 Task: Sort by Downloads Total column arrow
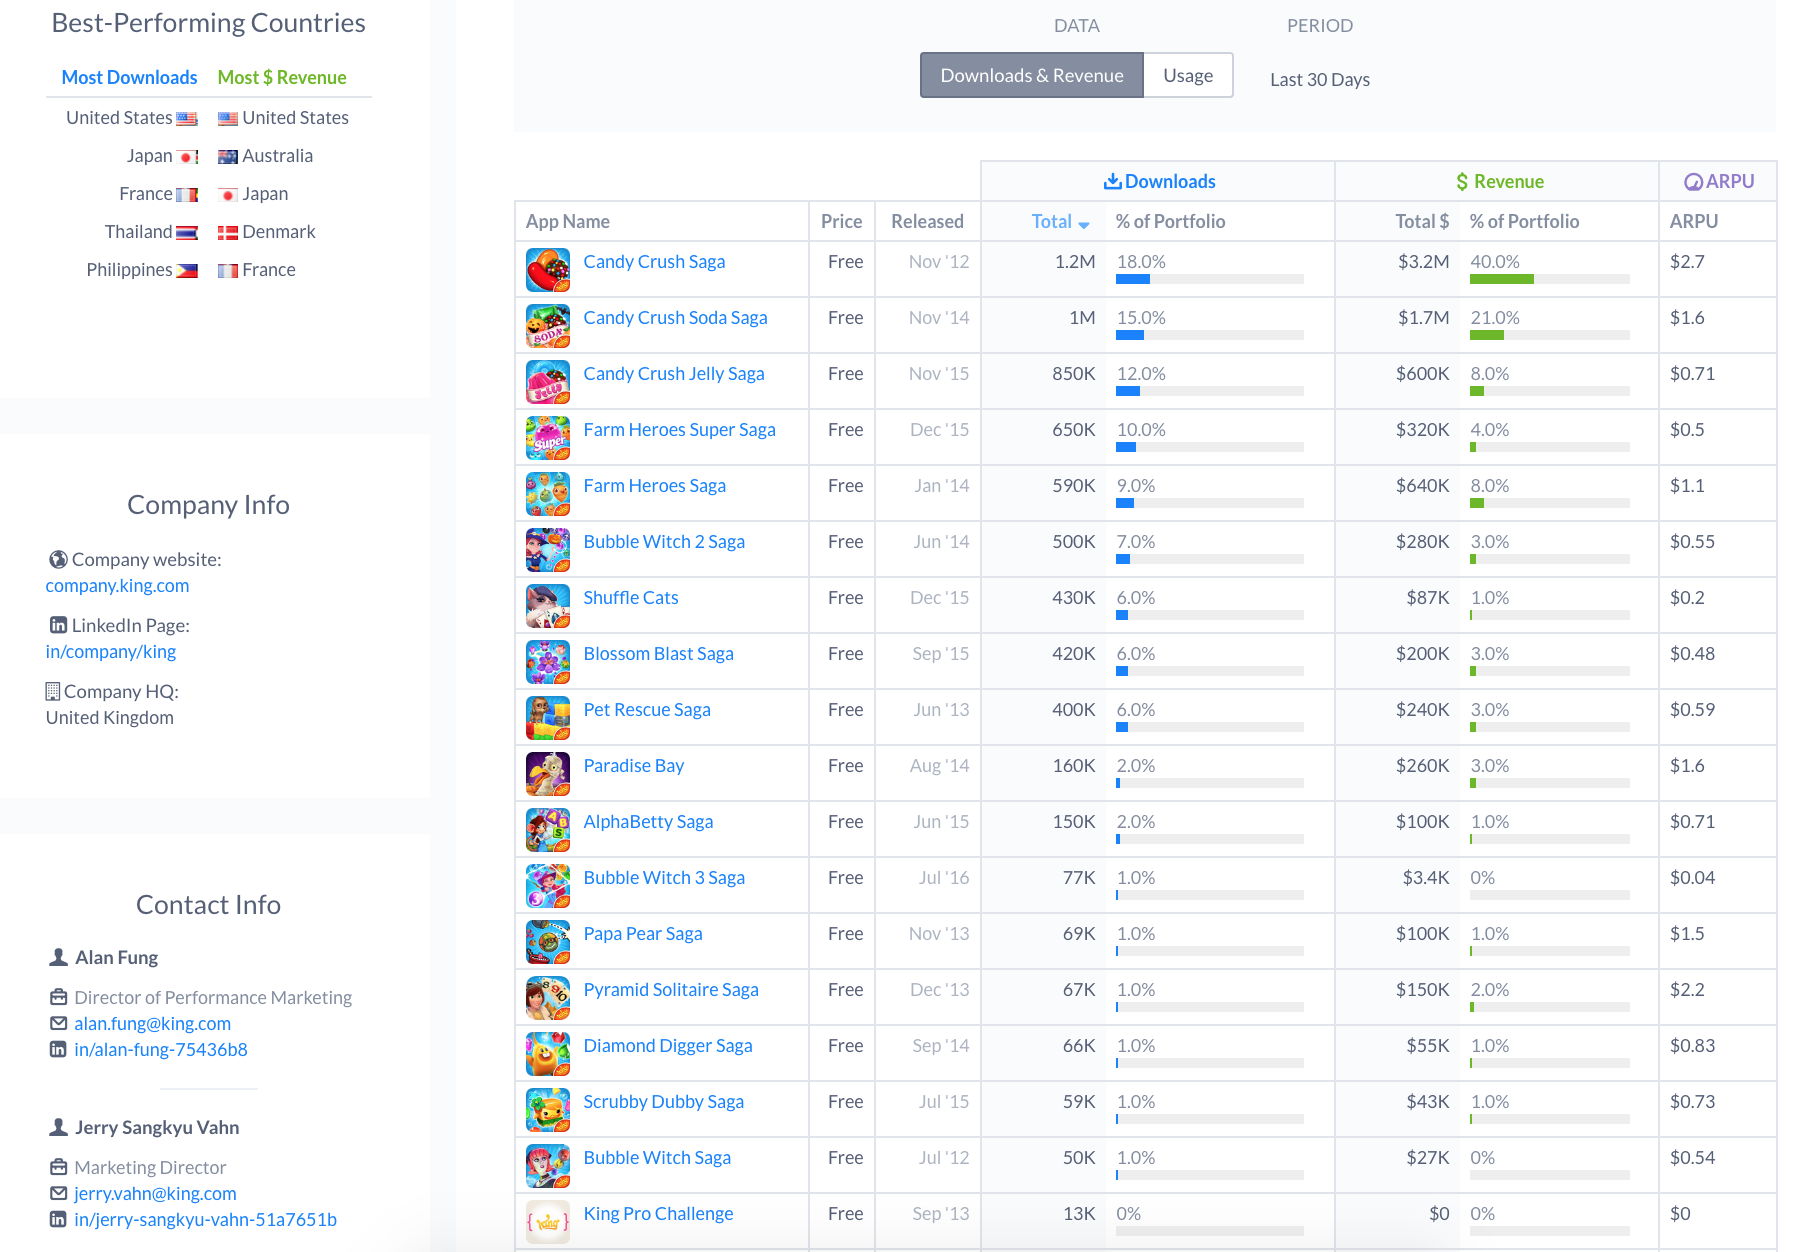[x=1084, y=225]
